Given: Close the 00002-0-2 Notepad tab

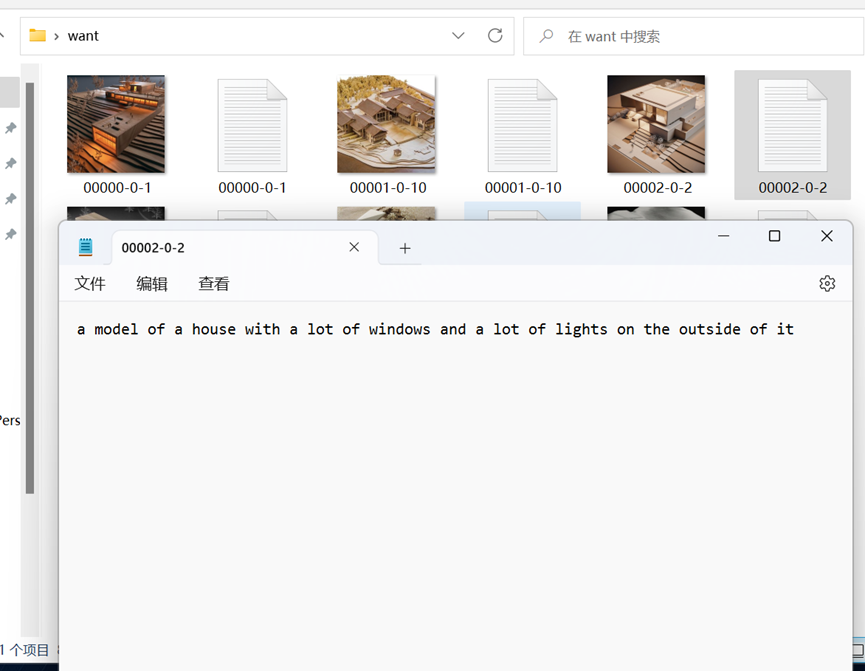Looking at the screenshot, I should coord(354,247).
